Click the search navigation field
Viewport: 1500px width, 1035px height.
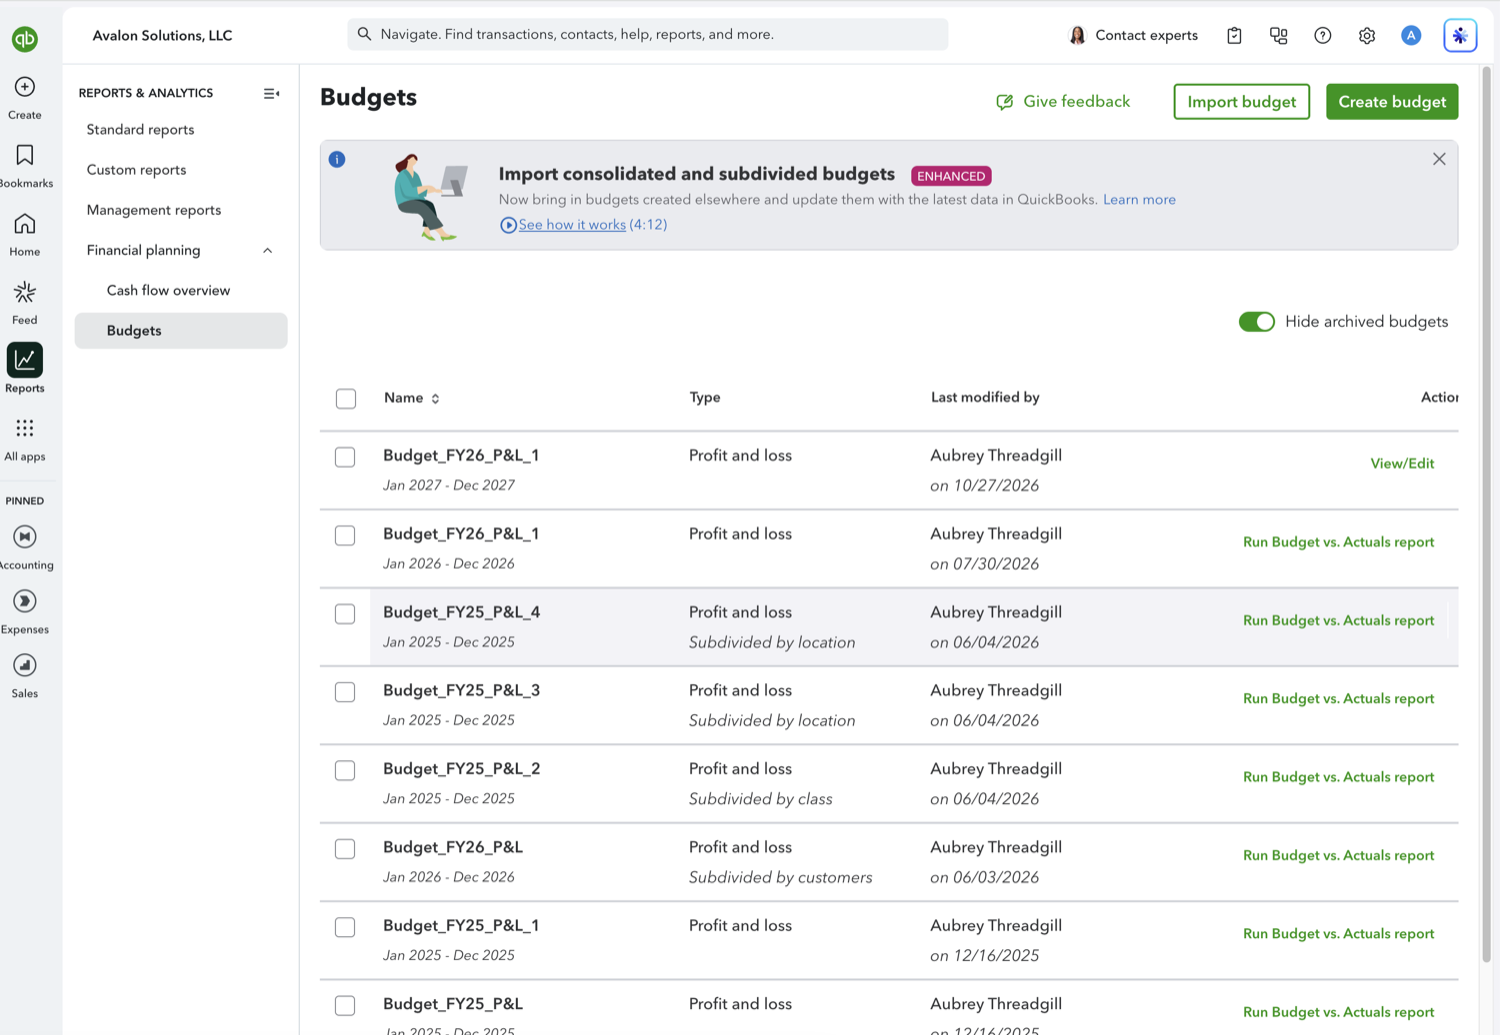(x=648, y=34)
